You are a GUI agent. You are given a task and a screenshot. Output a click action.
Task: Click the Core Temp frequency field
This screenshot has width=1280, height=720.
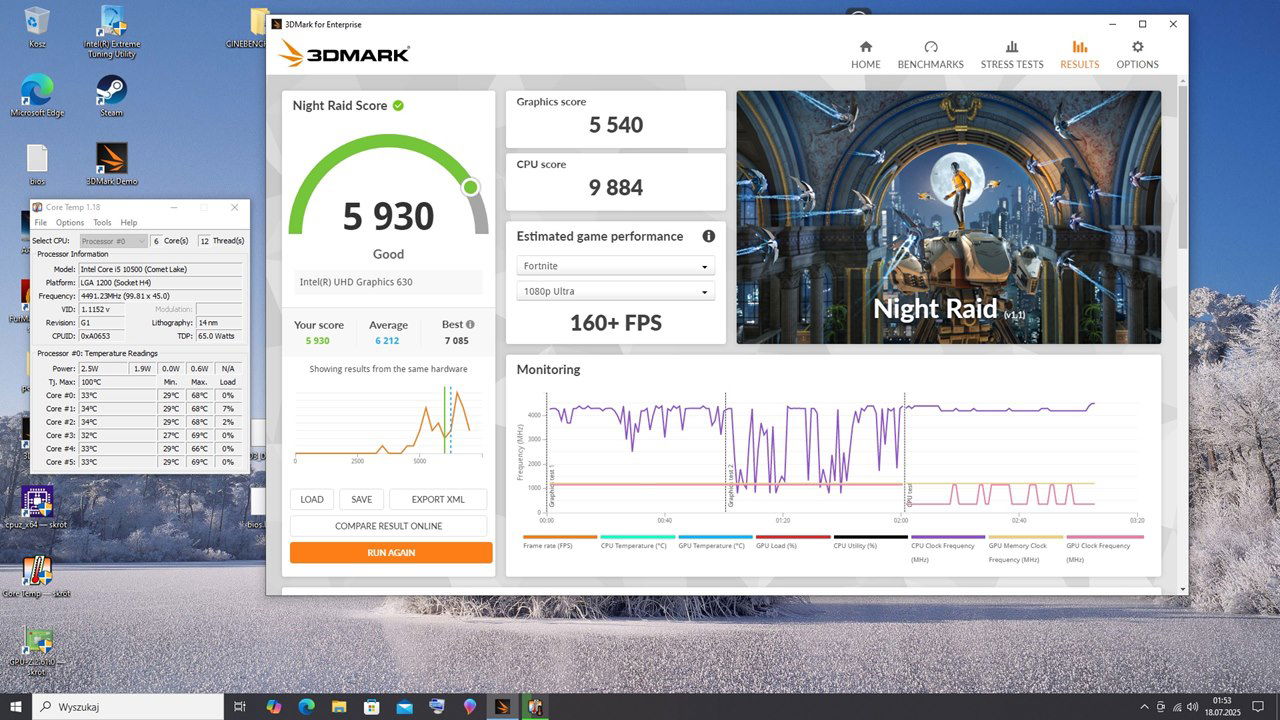161,296
